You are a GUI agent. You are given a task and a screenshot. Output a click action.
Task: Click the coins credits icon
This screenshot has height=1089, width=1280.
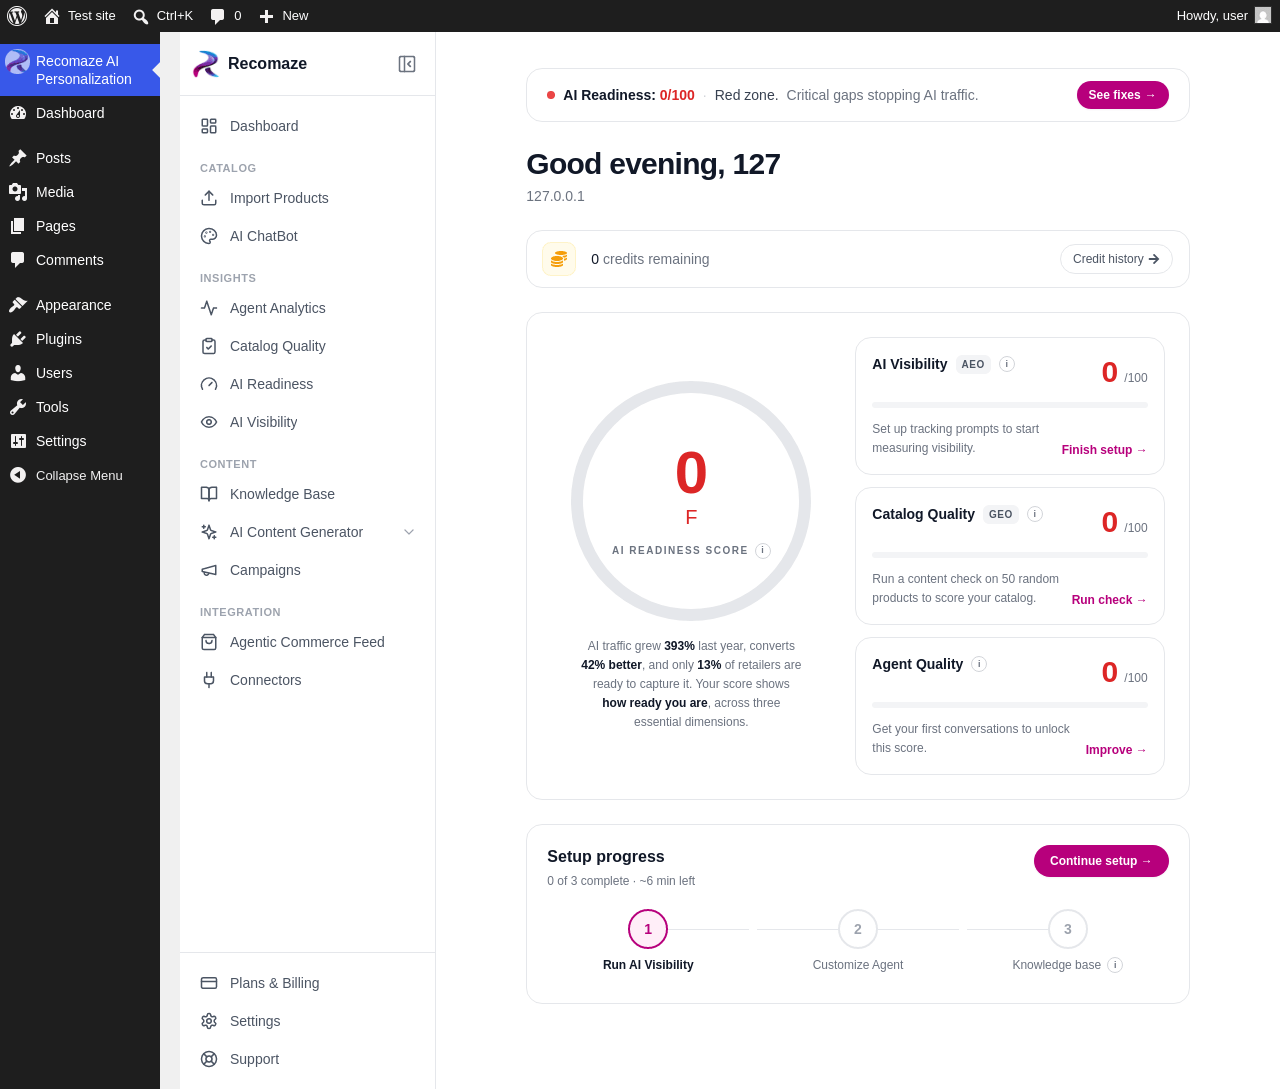[559, 259]
